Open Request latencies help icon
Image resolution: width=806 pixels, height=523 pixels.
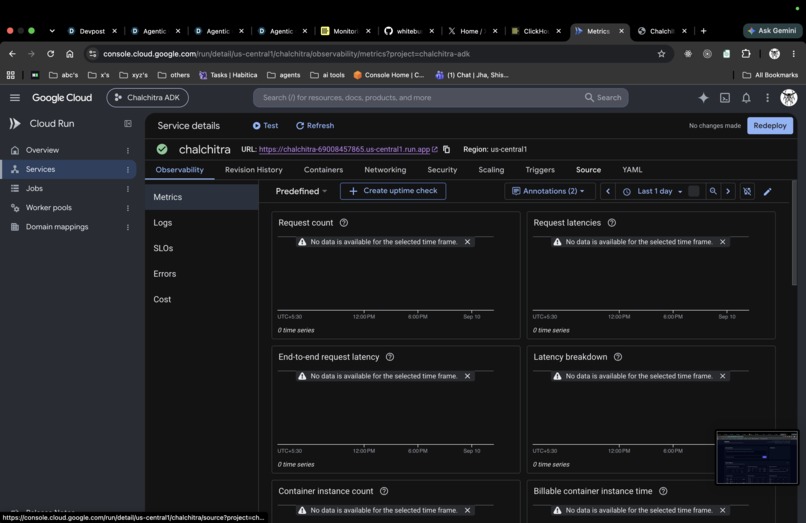pos(612,223)
